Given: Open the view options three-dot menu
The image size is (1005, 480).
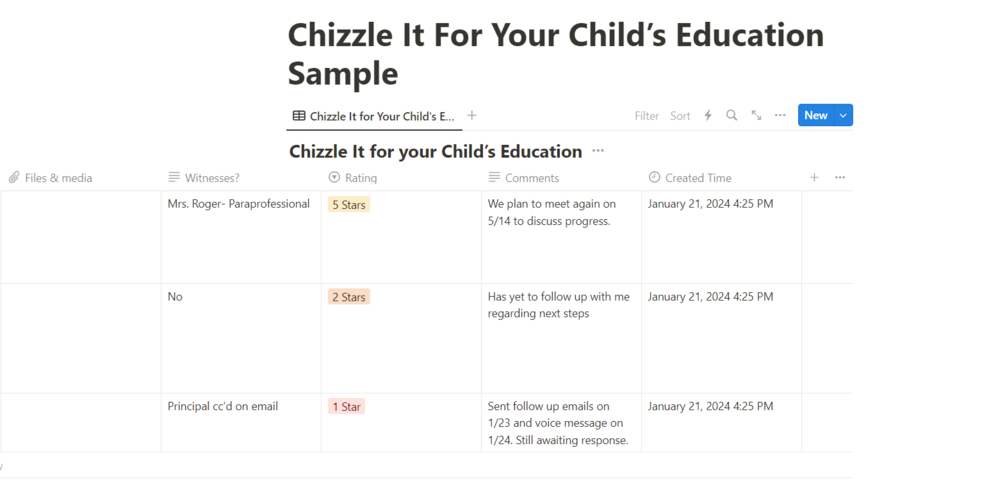Looking at the screenshot, I should tap(780, 116).
